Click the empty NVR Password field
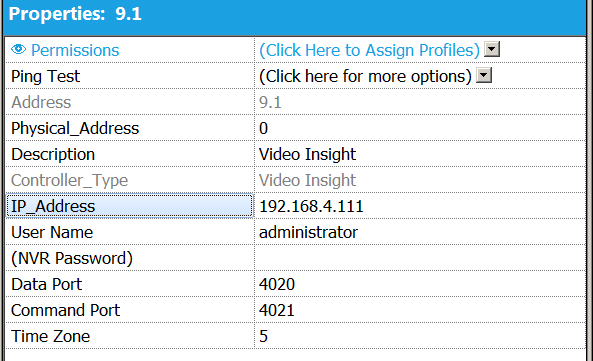Image resolution: width=593 pixels, height=361 pixels. pos(420,258)
